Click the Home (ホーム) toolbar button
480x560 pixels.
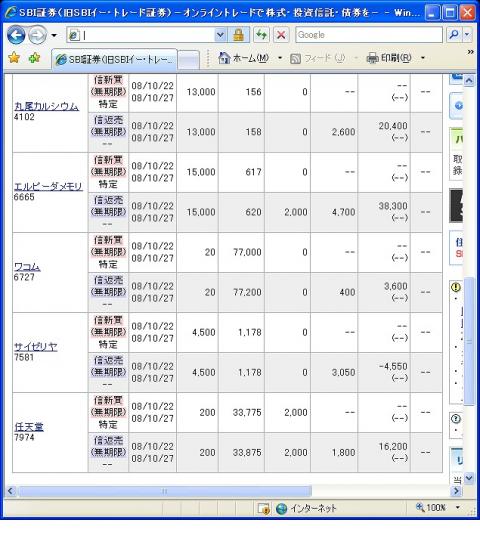point(244,58)
